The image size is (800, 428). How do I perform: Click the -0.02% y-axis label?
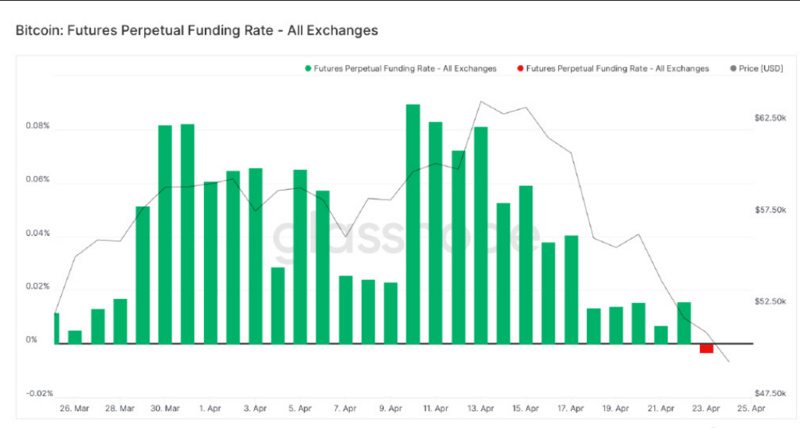click(36, 393)
